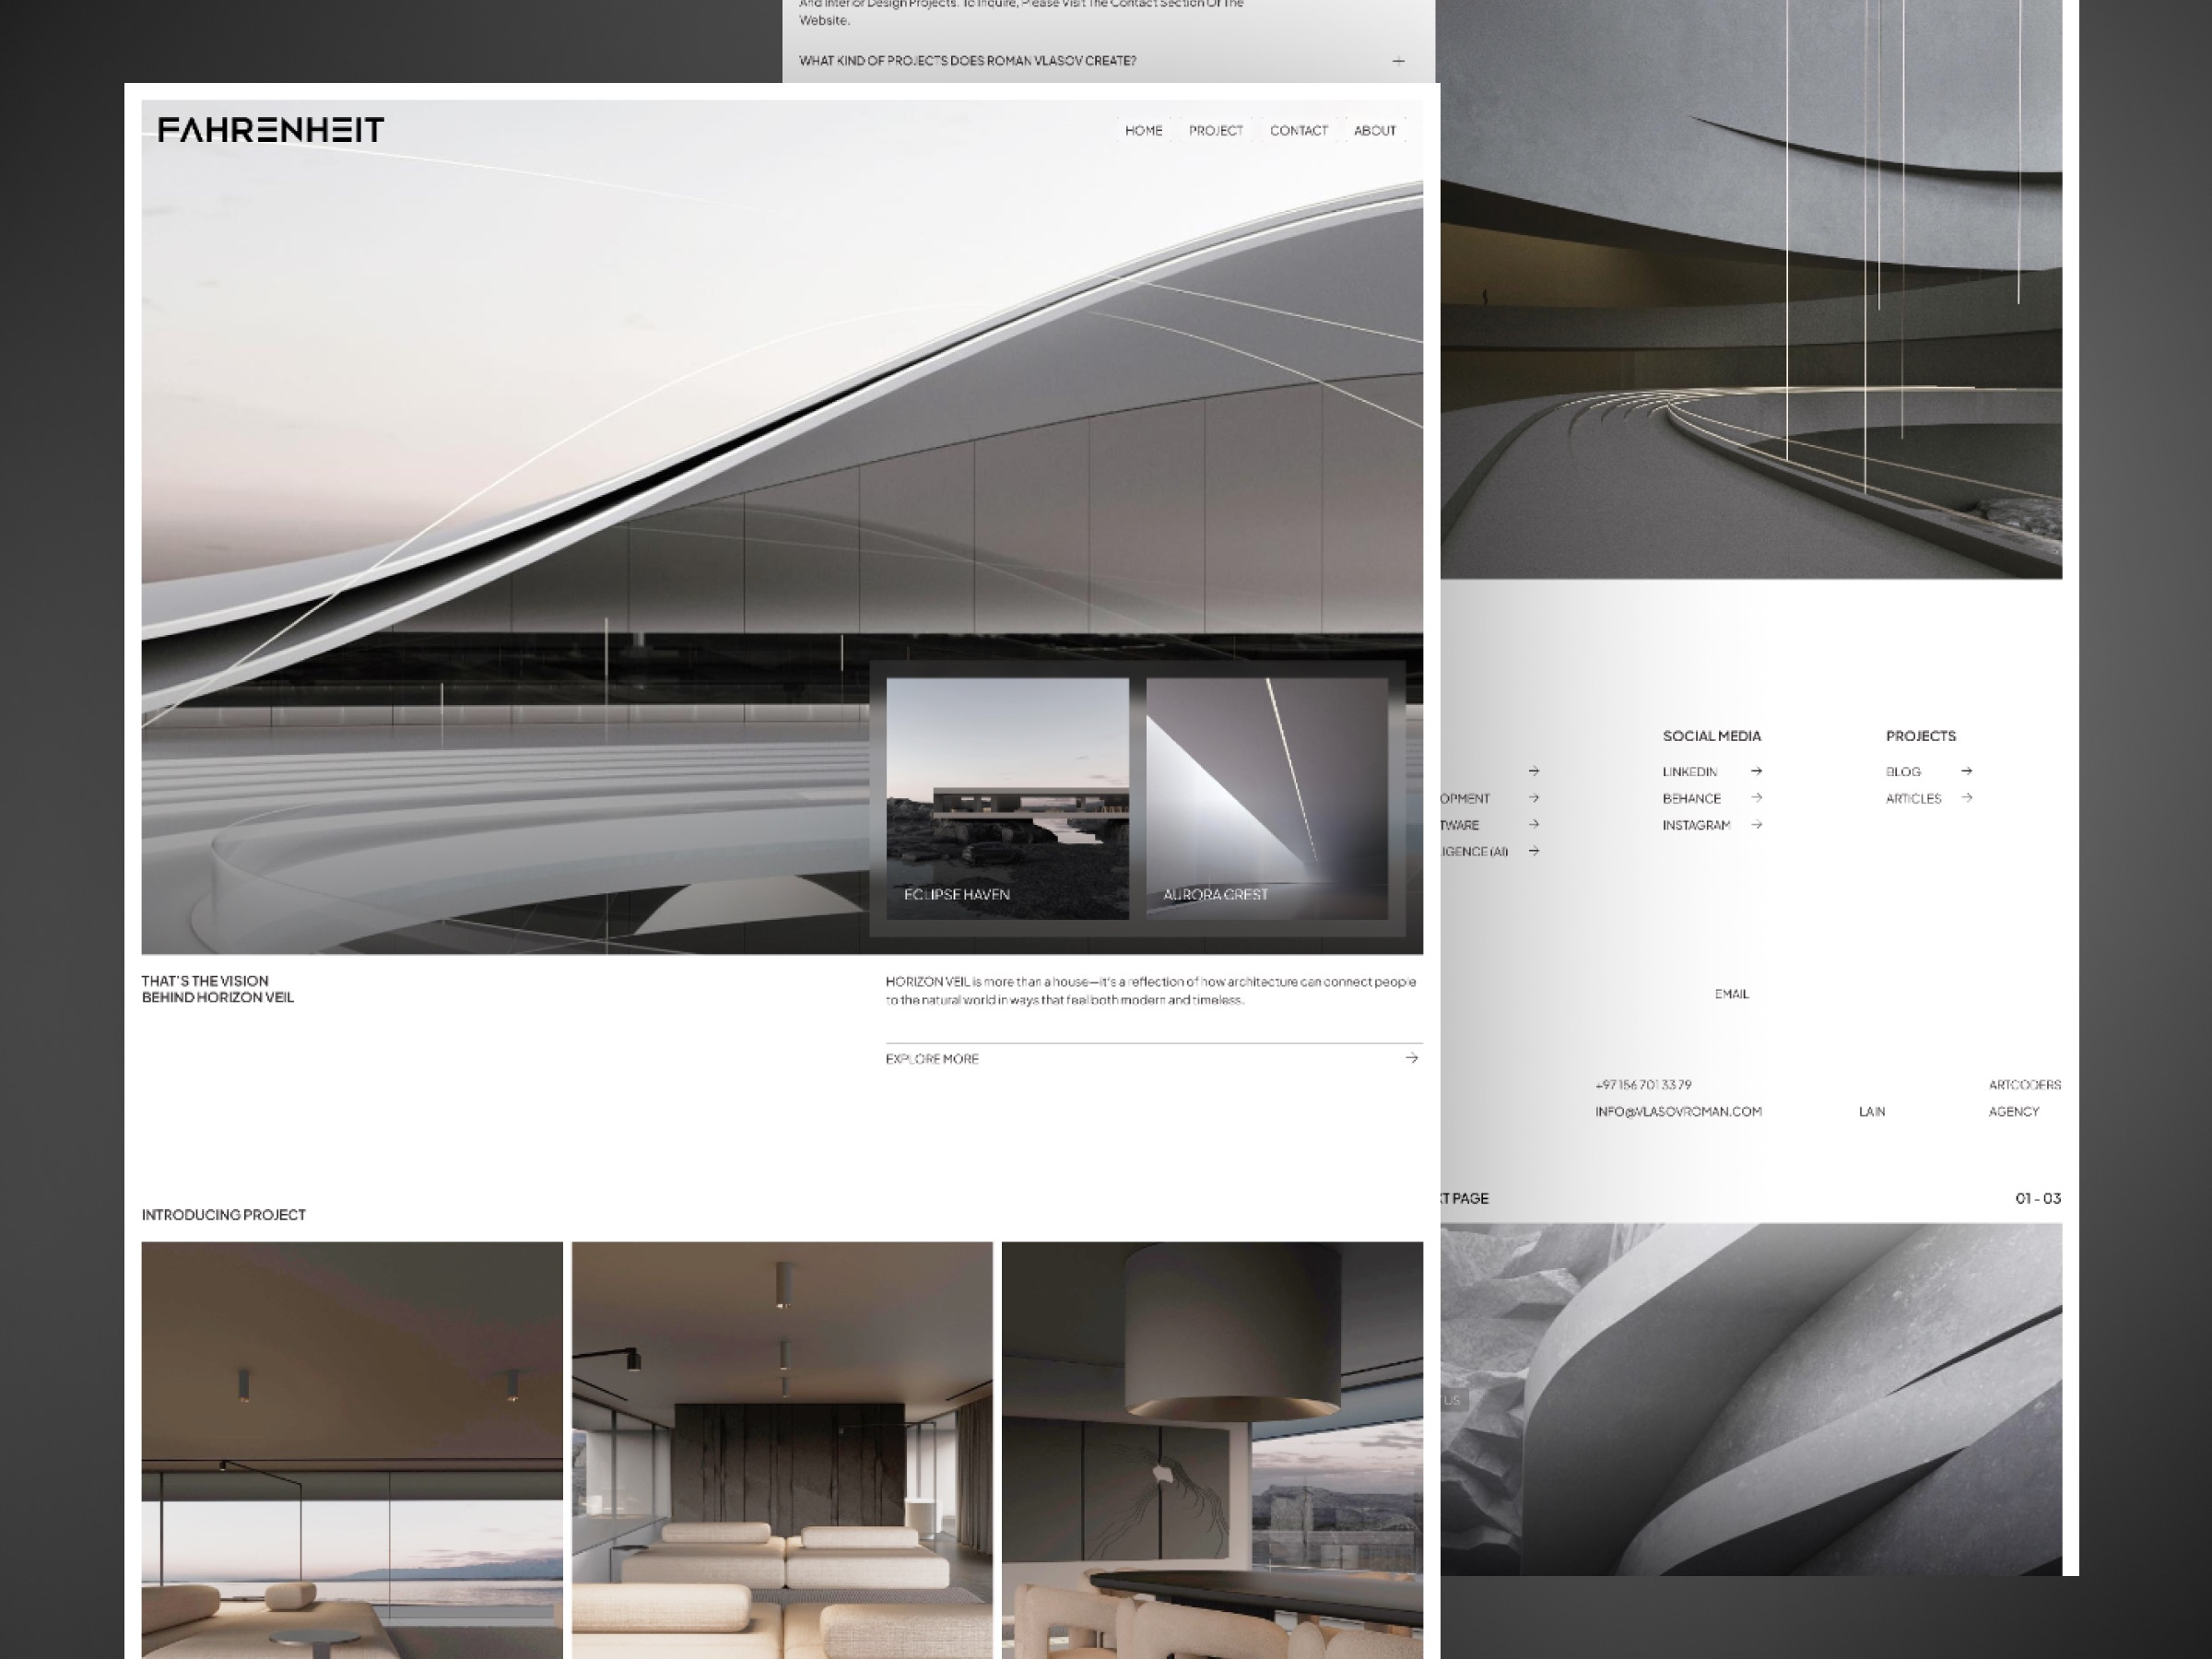Click the arrow beside the Intelligence (AI) item
Viewport: 2212px width, 1659px height.
pyautogui.click(x=1533, y=851)
